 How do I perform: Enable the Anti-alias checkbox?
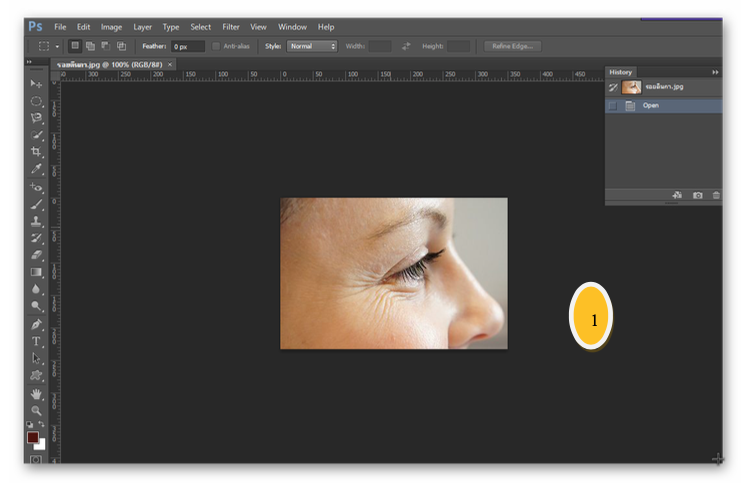coord(216,46)
